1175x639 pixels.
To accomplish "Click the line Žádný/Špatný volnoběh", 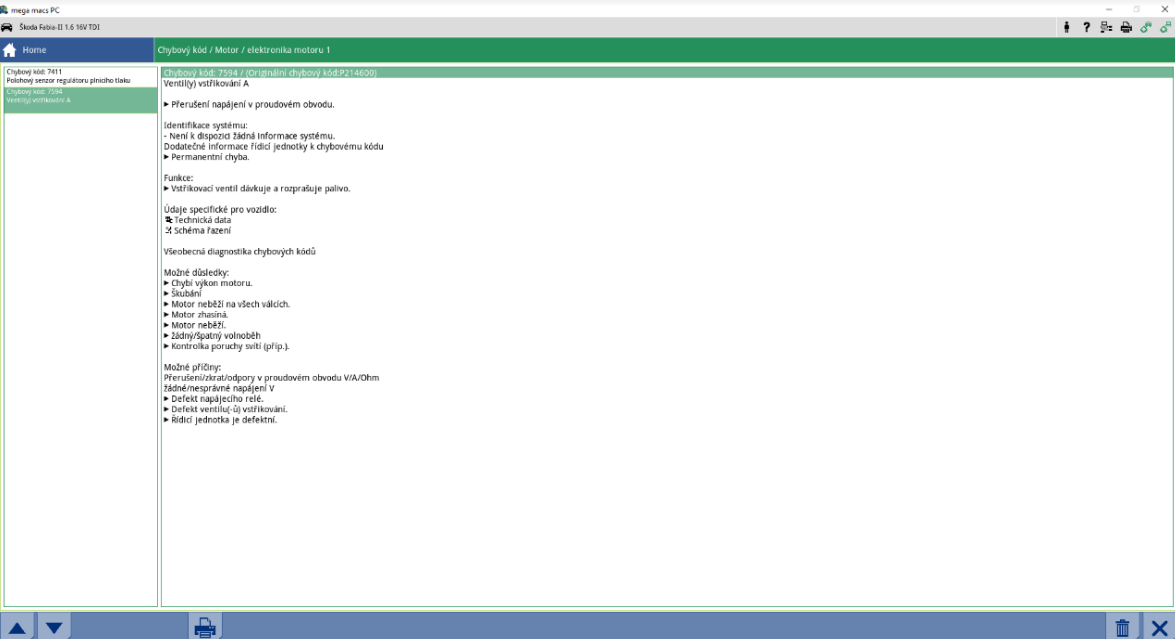I will (215, 336).
